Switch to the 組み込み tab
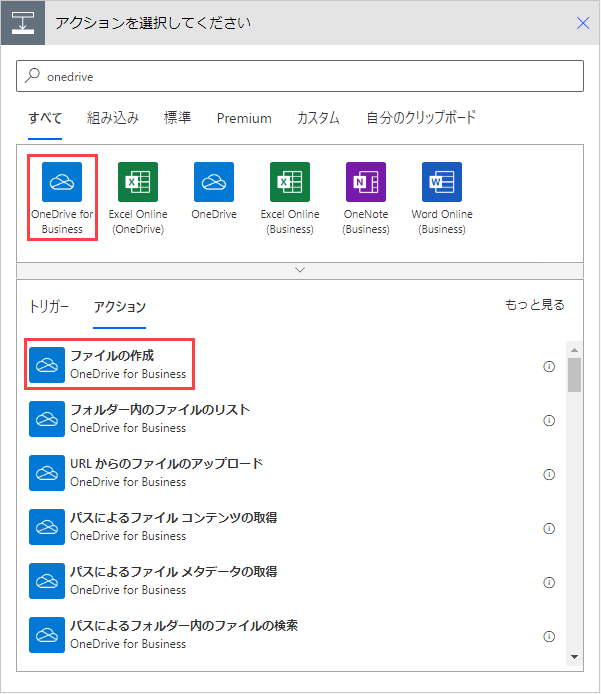 (x=113, y=118)
